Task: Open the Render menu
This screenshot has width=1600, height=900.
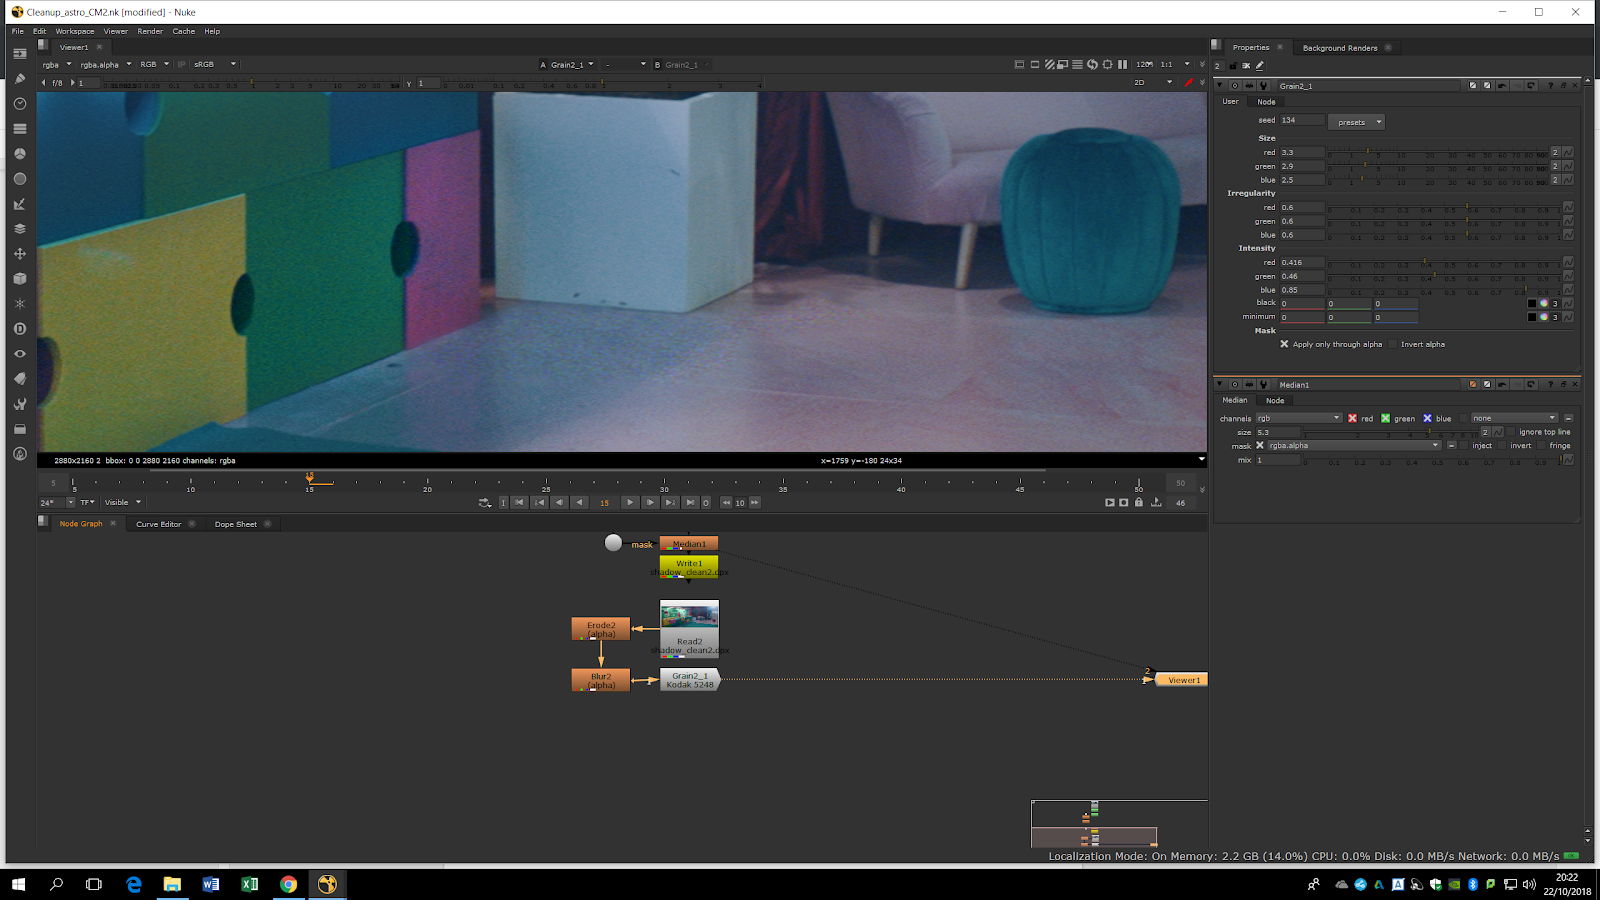Action: [150, 31]
